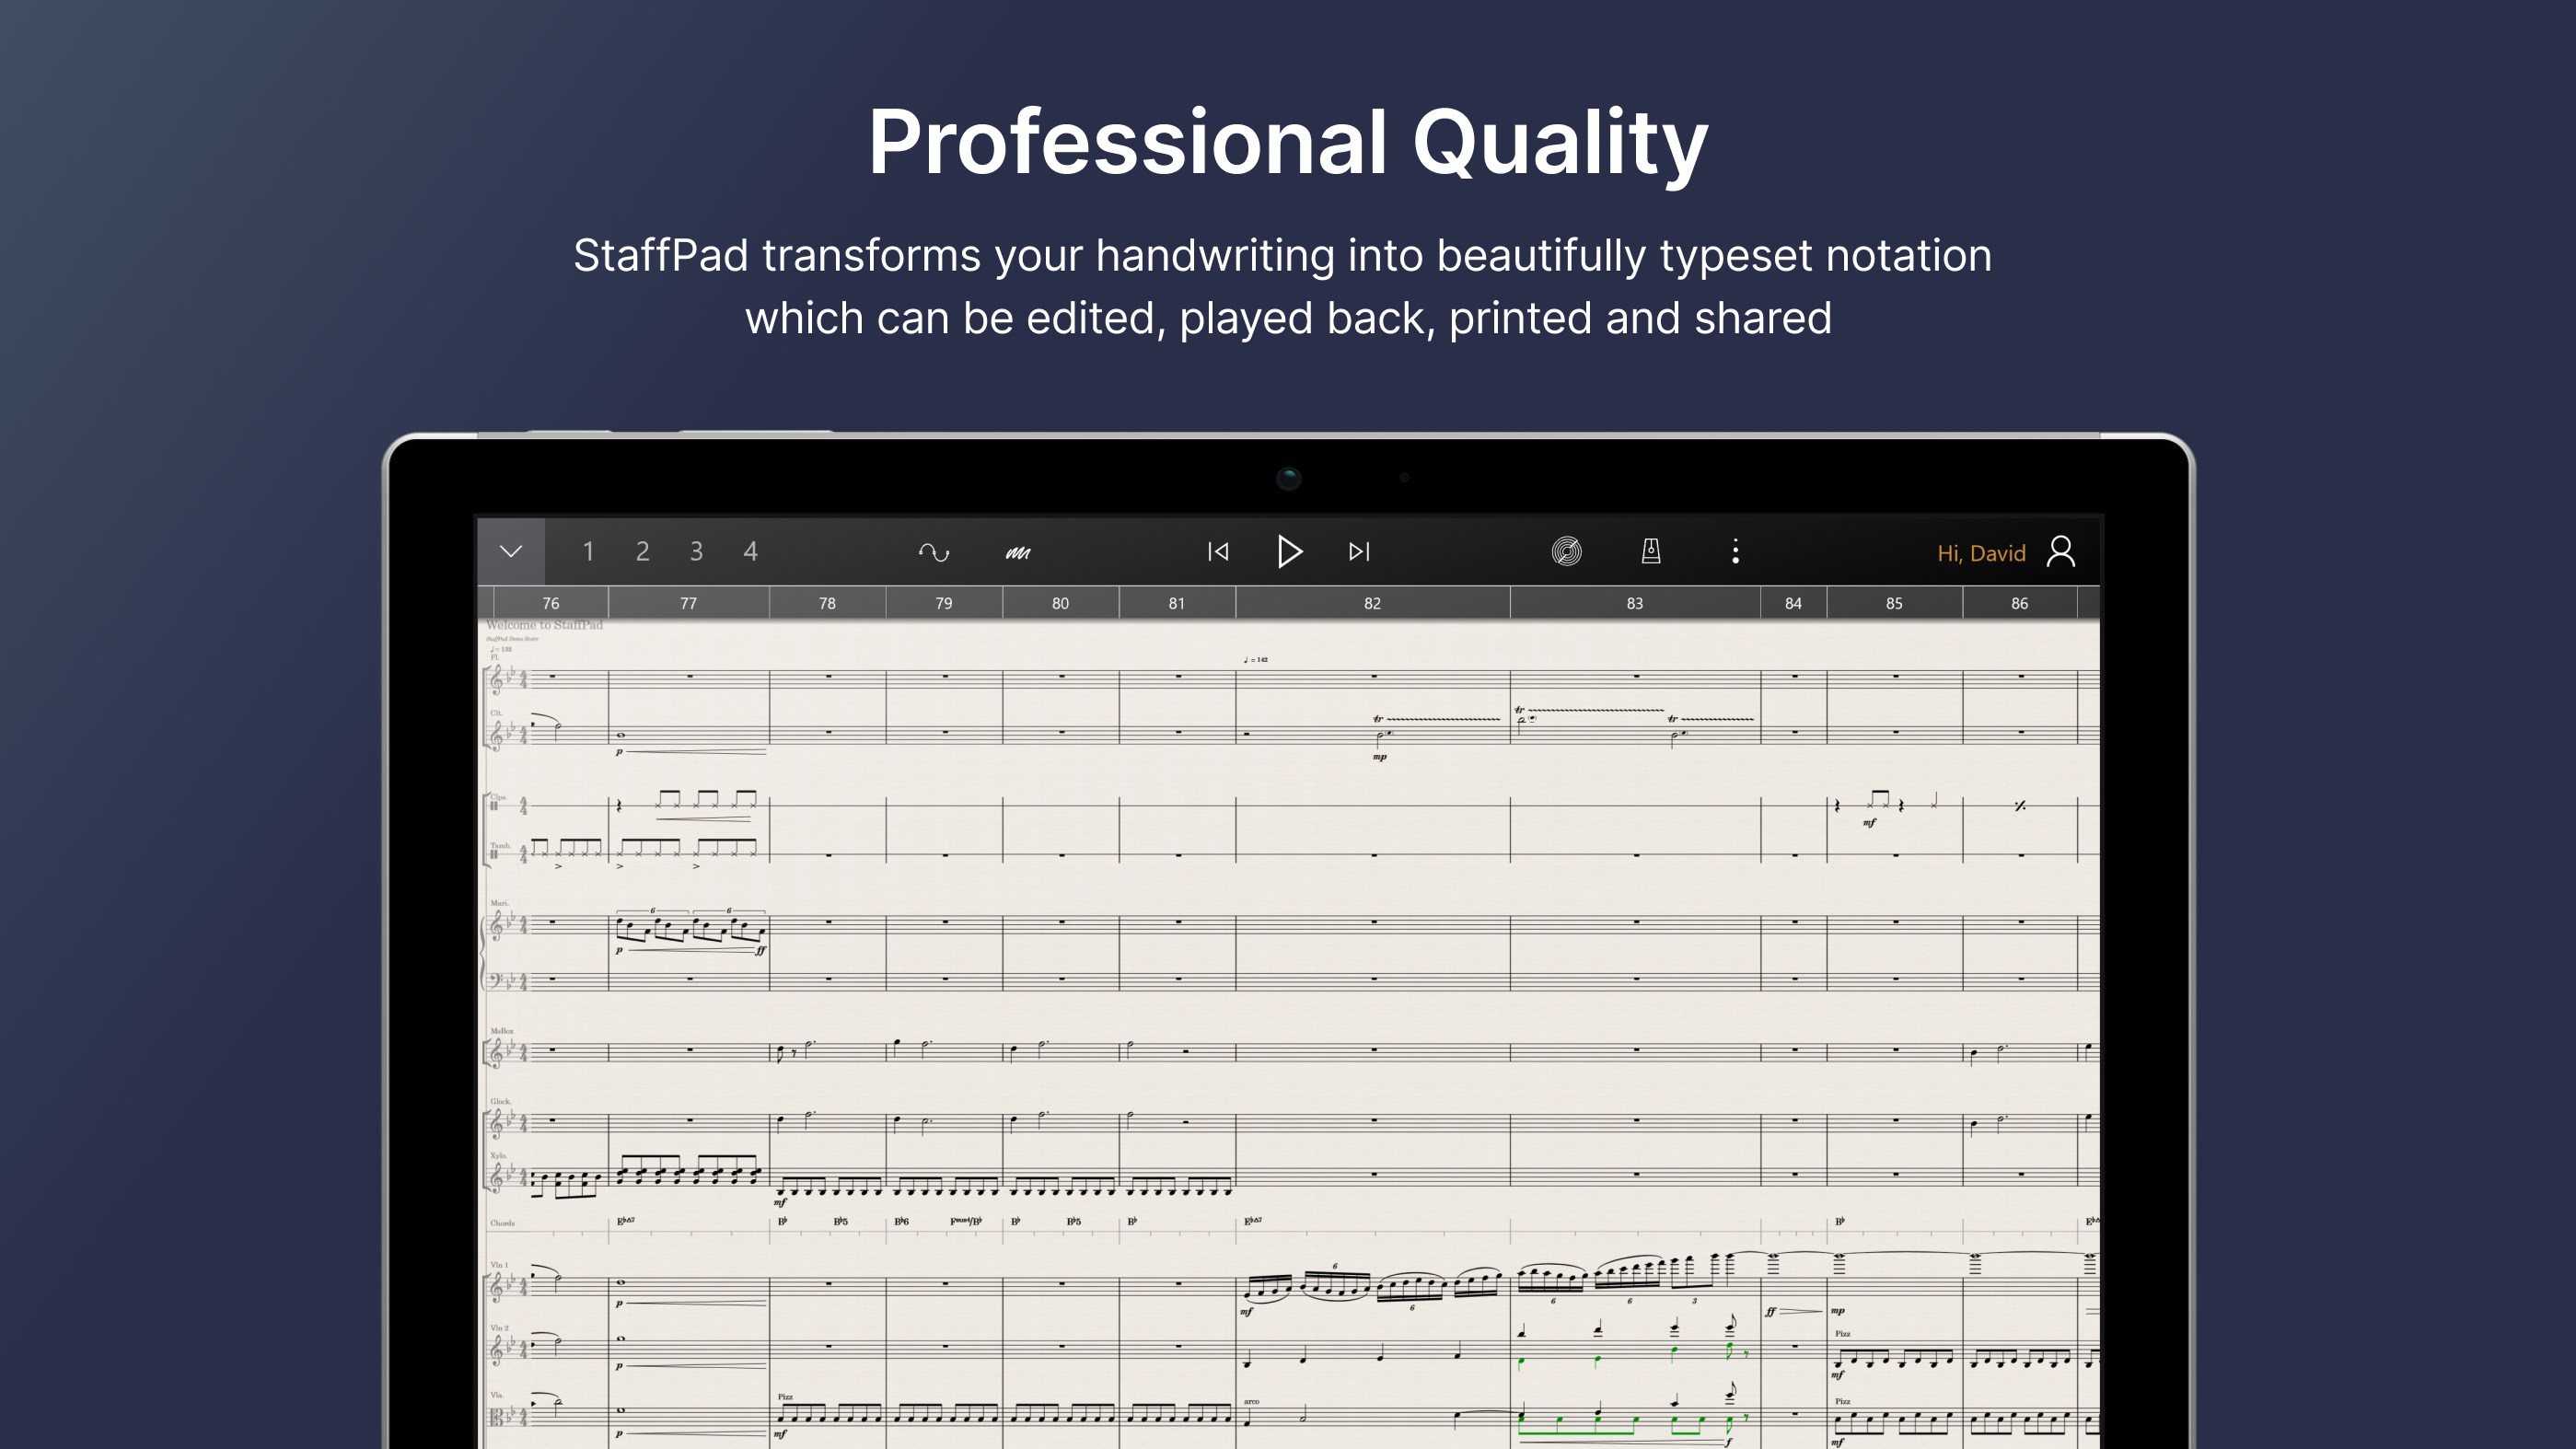
Task: Select bar 82 in the bar timeline
Action: [1371, 602]
